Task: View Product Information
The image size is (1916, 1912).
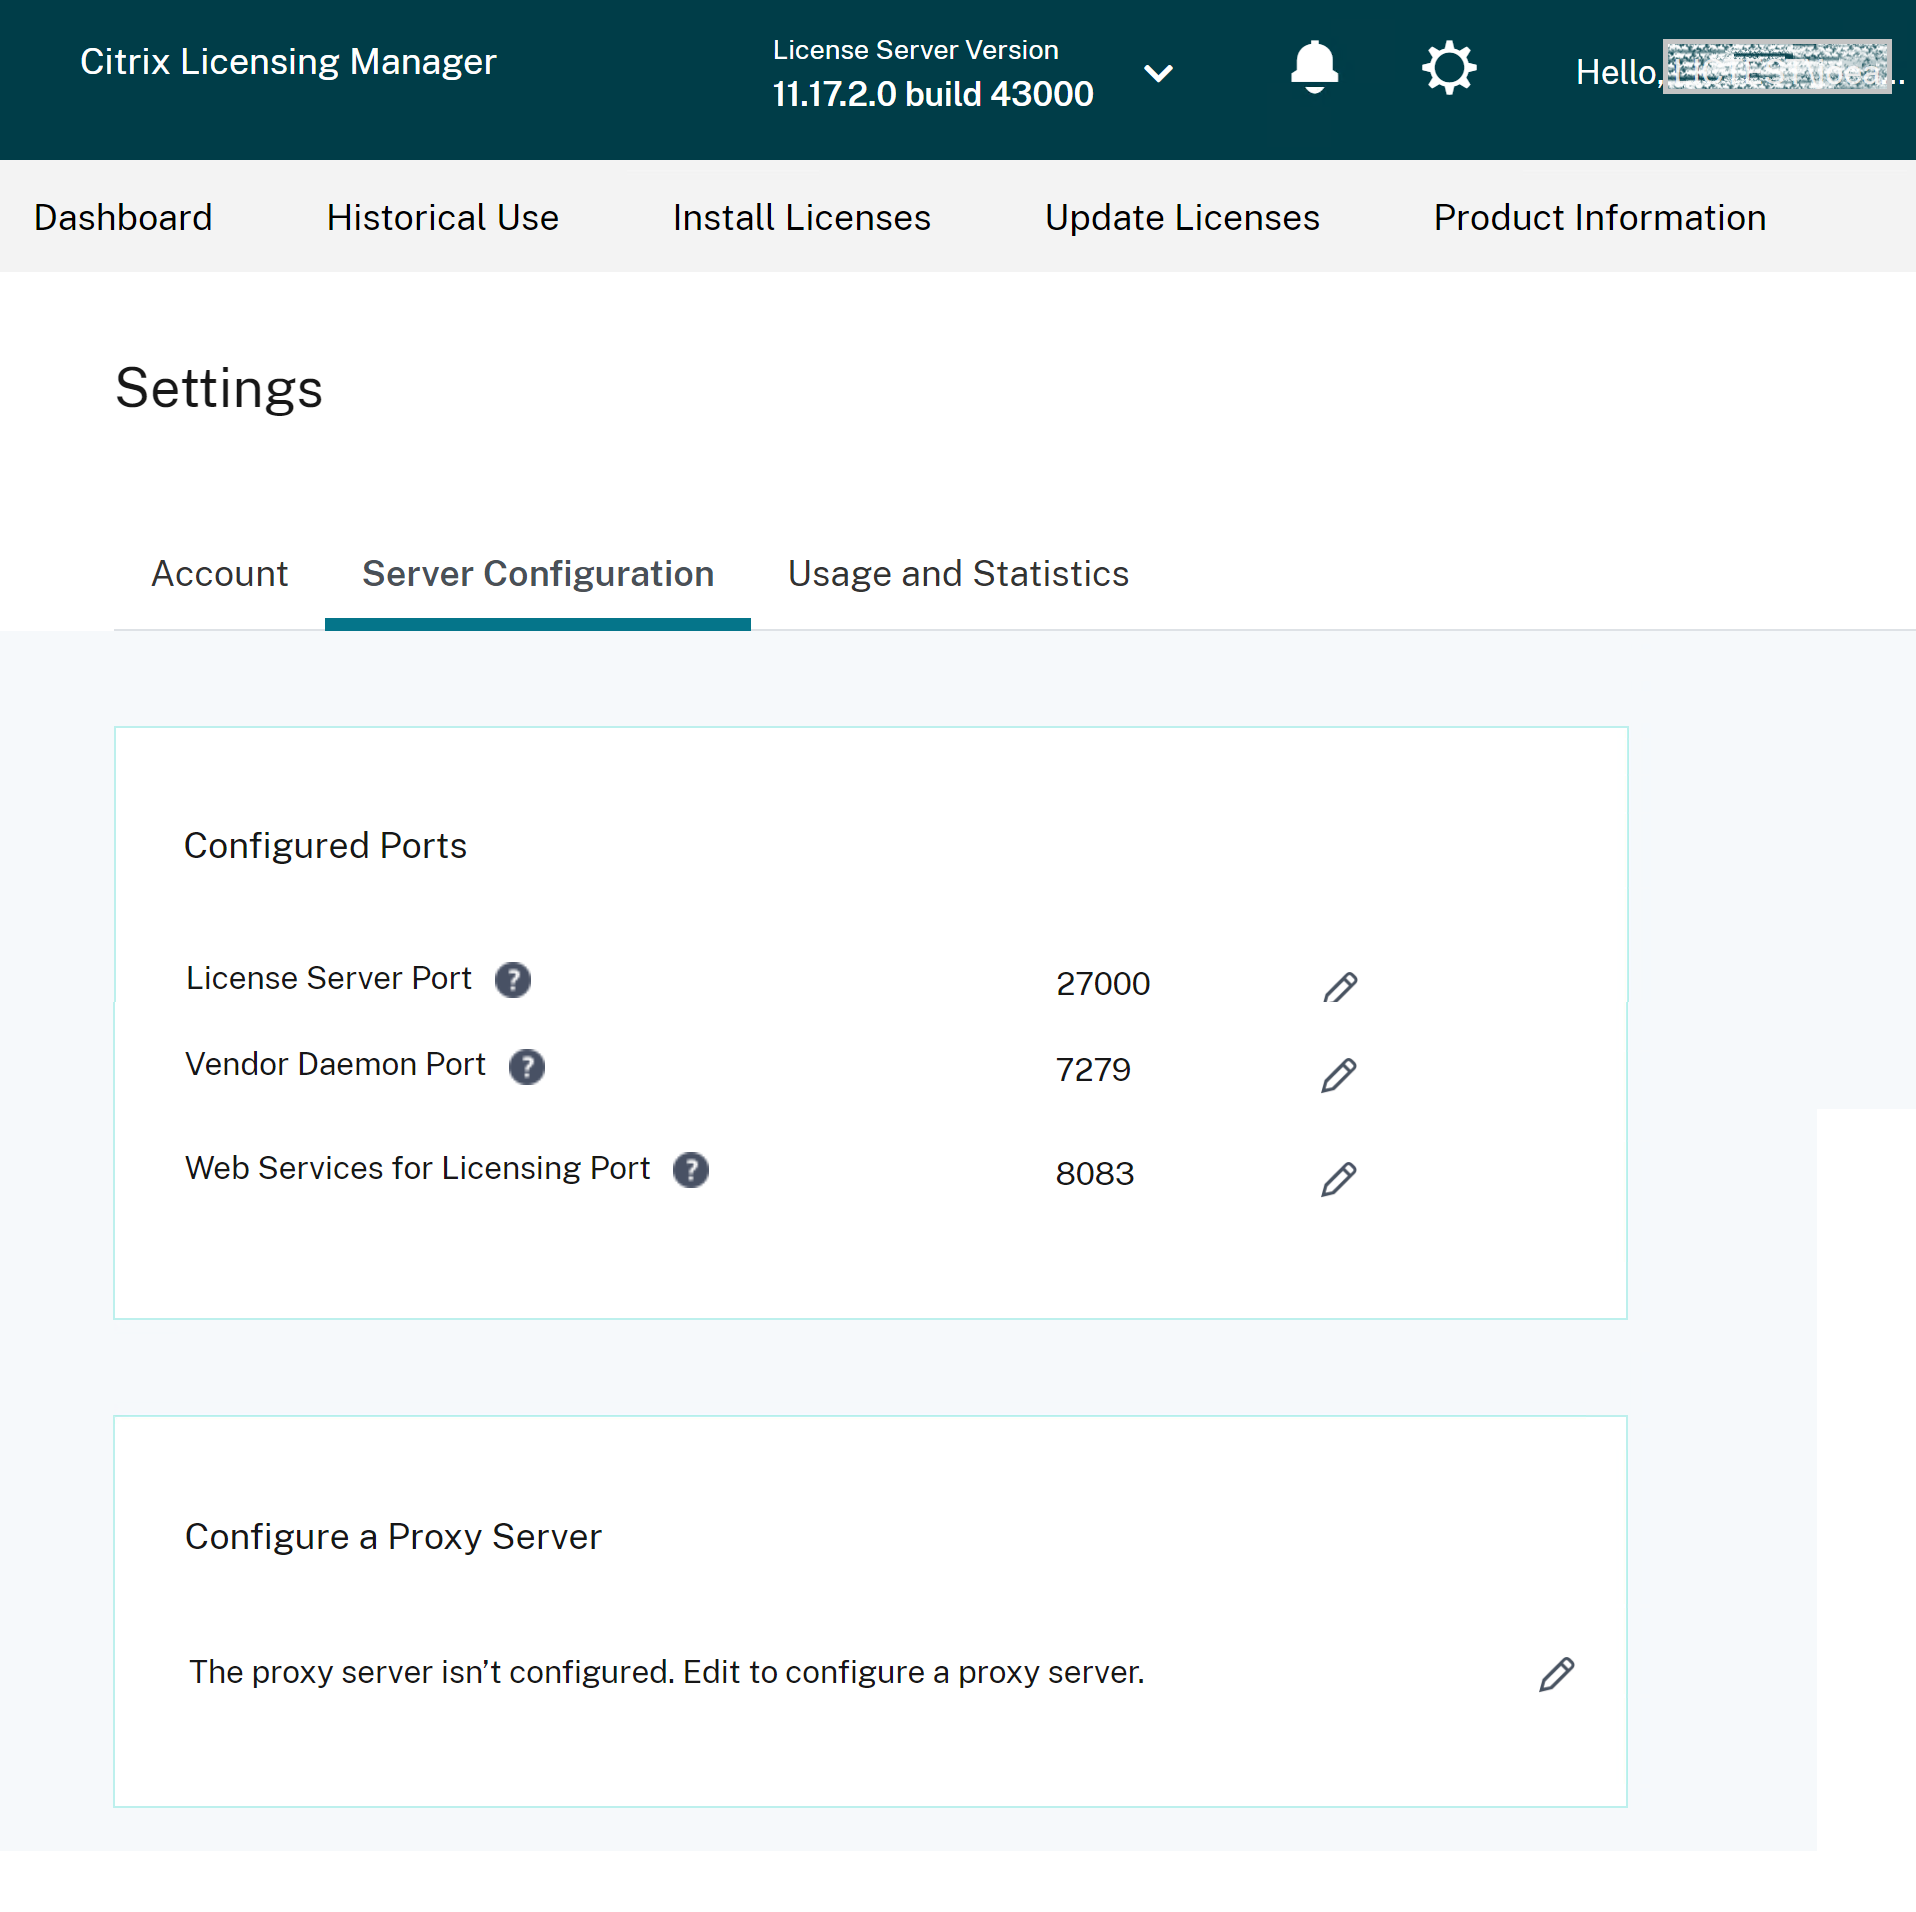Action: coord(1599,217)
